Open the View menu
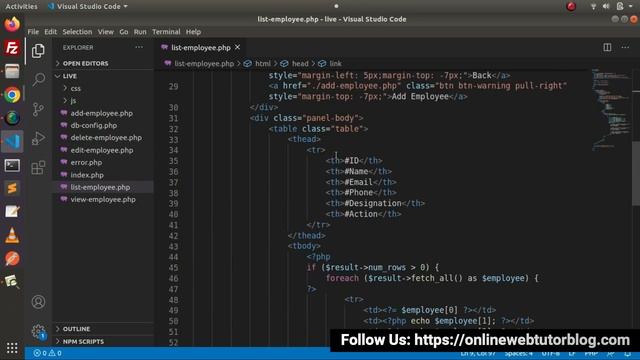This screenshot has width=640, height=360. 105,31
